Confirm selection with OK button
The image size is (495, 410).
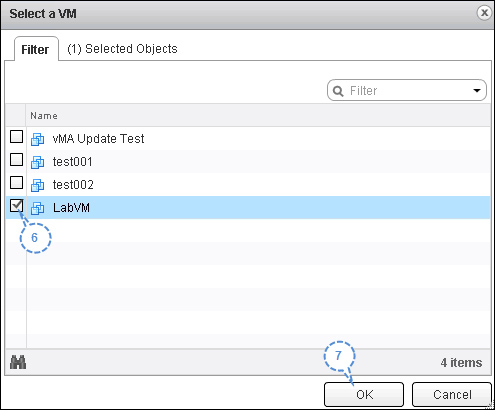tap(364, 394)
